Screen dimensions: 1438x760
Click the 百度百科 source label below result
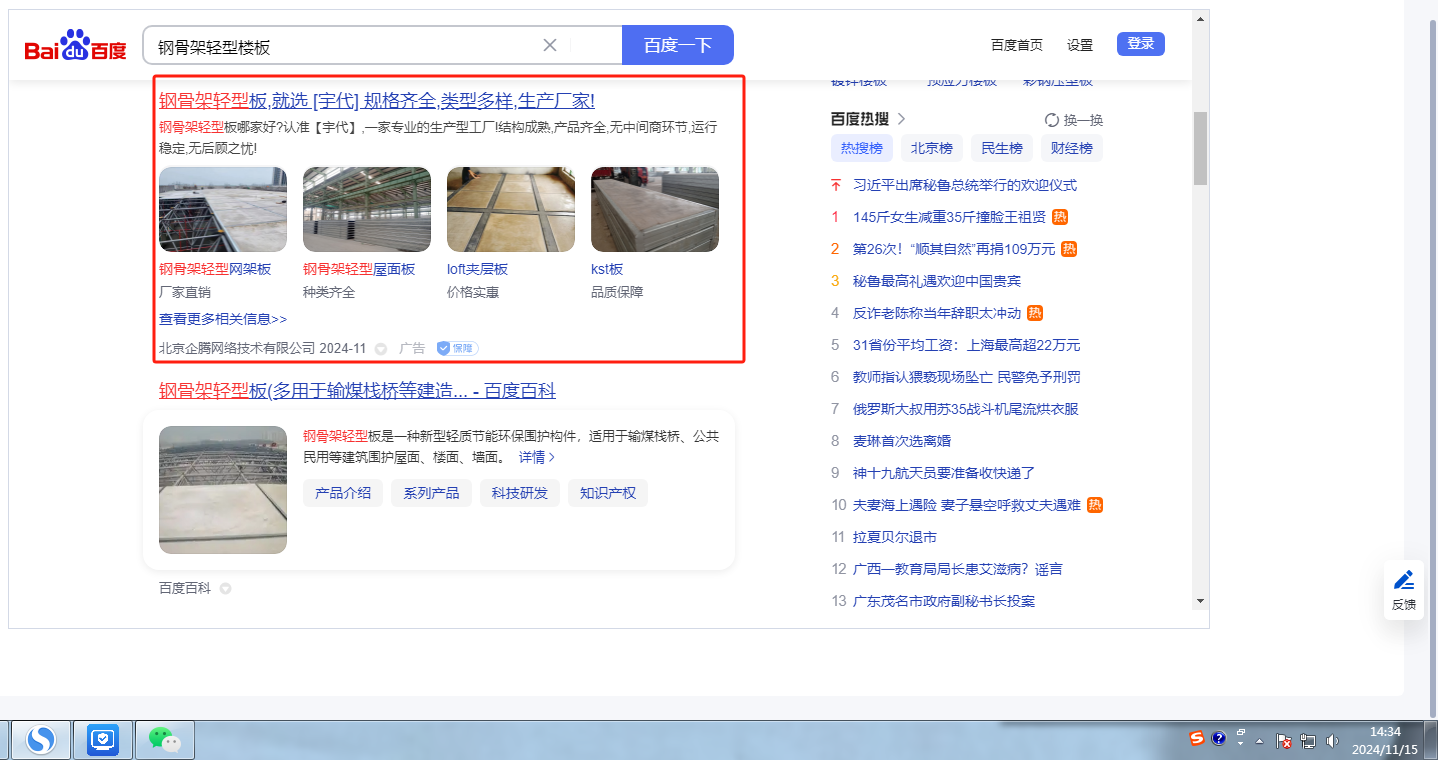click(x=185, y=589)
